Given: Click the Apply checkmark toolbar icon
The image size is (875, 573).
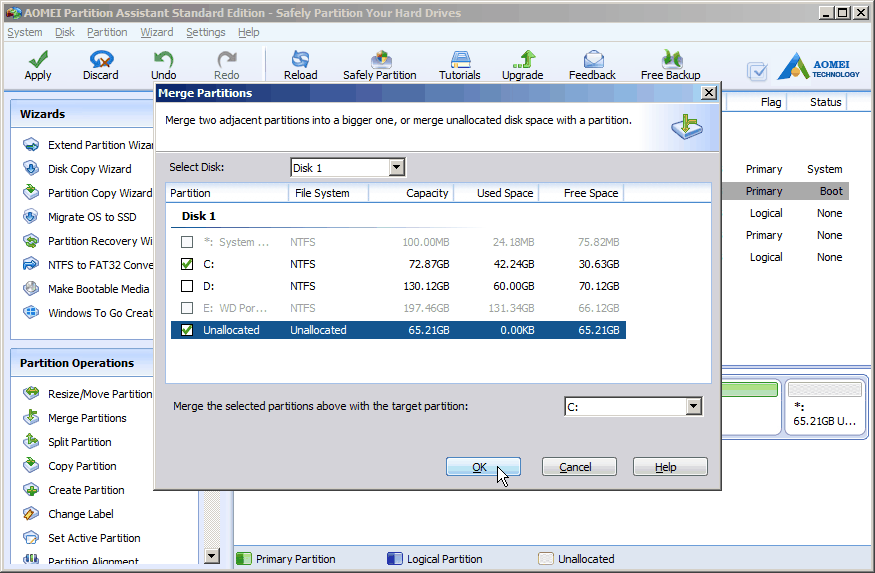Looking at the screenshot, I should [x=38, y=59].
